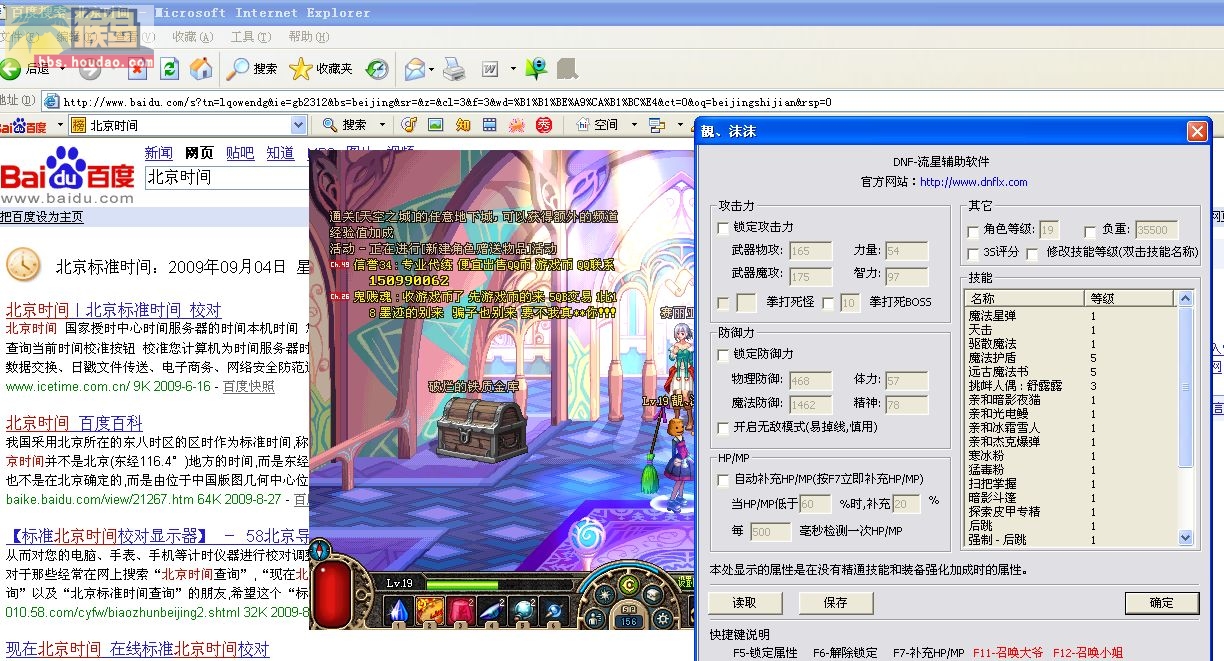Screen dimensions: 1224x661
Task: Open the Back button history dropdown arrow
Action: coord(61,69)
